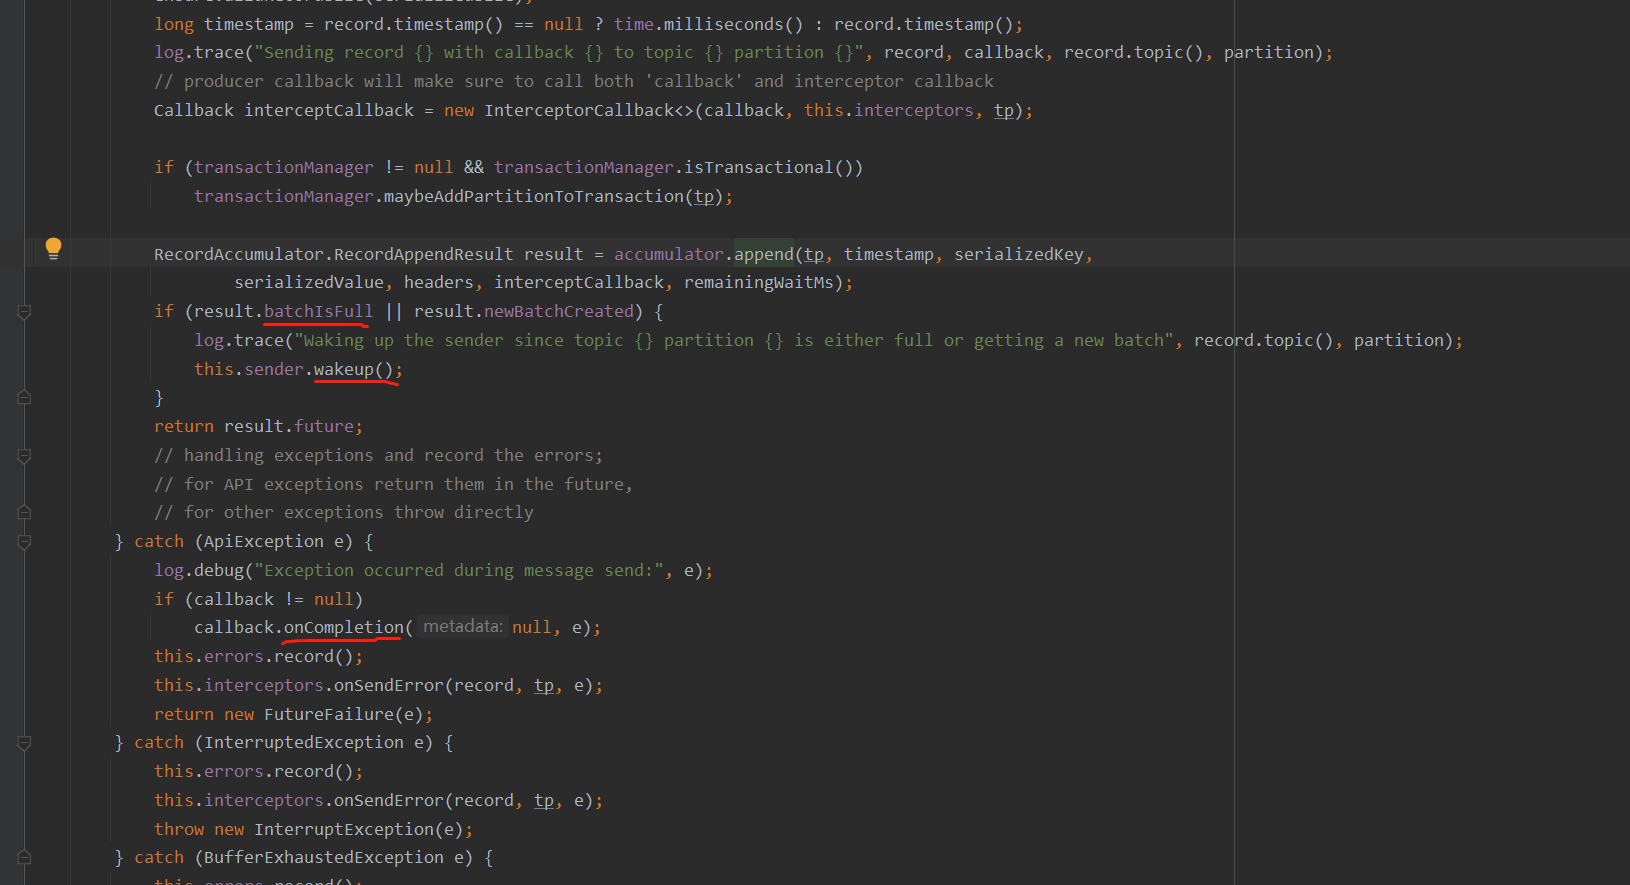Fold the catch (InterruptedException e) block

click(25, 743)
